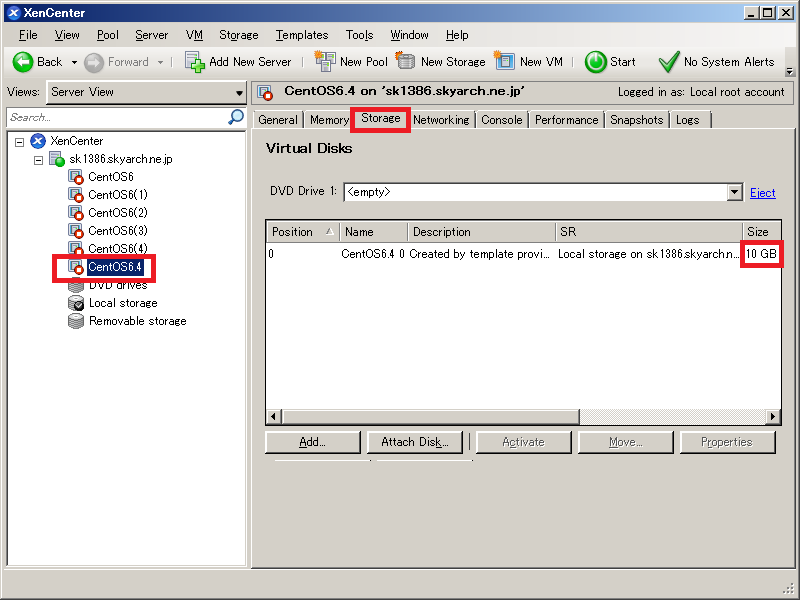Click the Attach Disk... button
The image size is (800, 600).
coord(415,442)
